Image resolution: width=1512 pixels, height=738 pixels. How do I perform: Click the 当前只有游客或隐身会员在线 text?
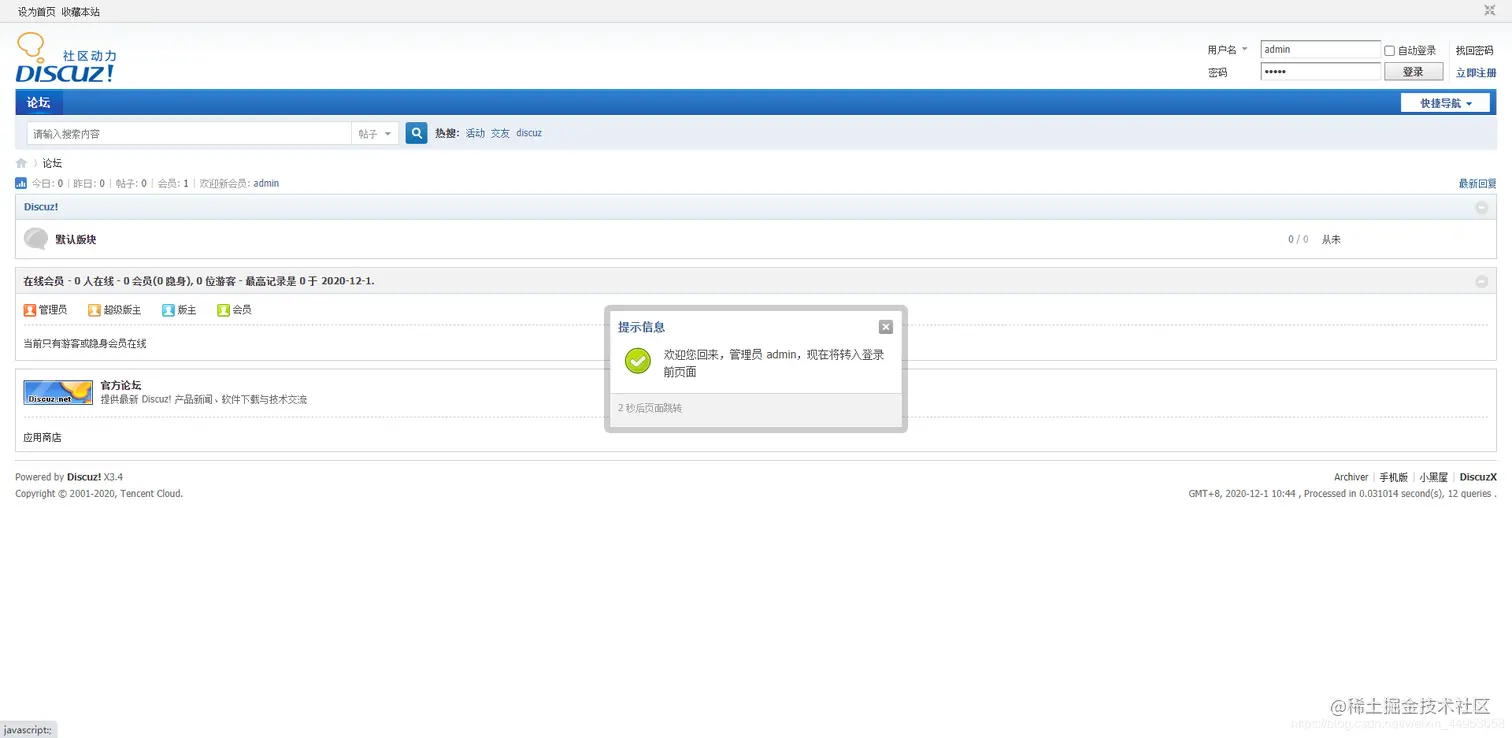coord(85,344)
